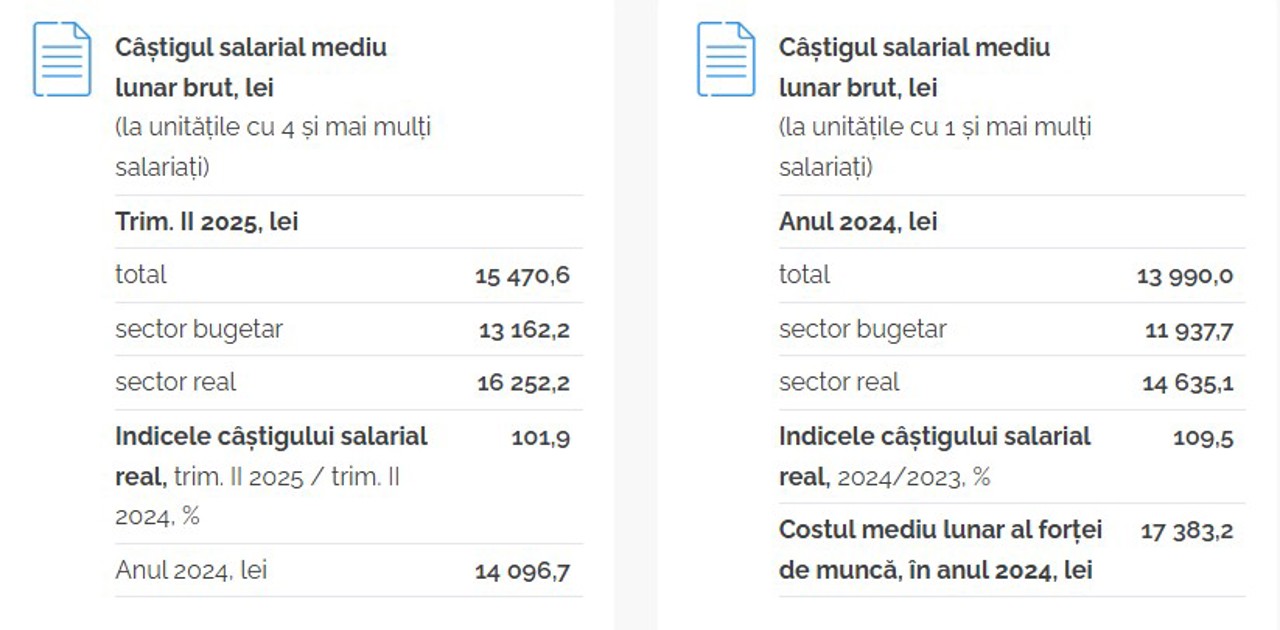This screenshot has height=630, width=1280.
Task: Click the sector bugetar value 11 937,7
Action: click(1188, 330)
